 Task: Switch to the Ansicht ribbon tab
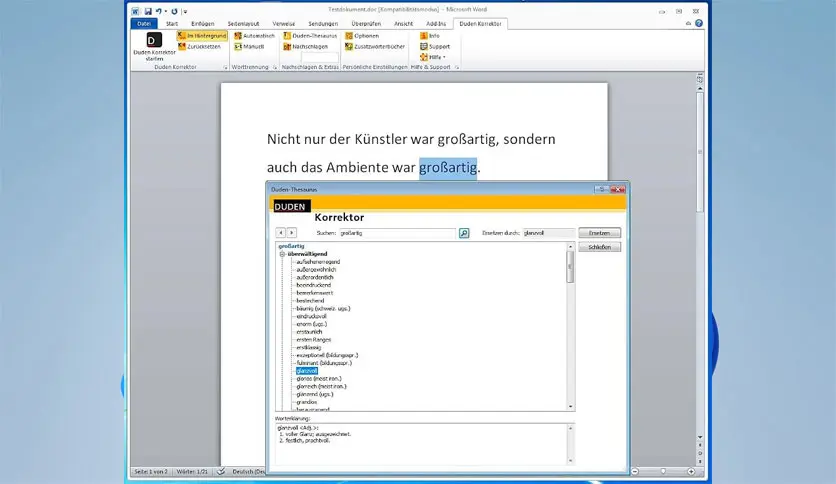[x=404, y=23]
